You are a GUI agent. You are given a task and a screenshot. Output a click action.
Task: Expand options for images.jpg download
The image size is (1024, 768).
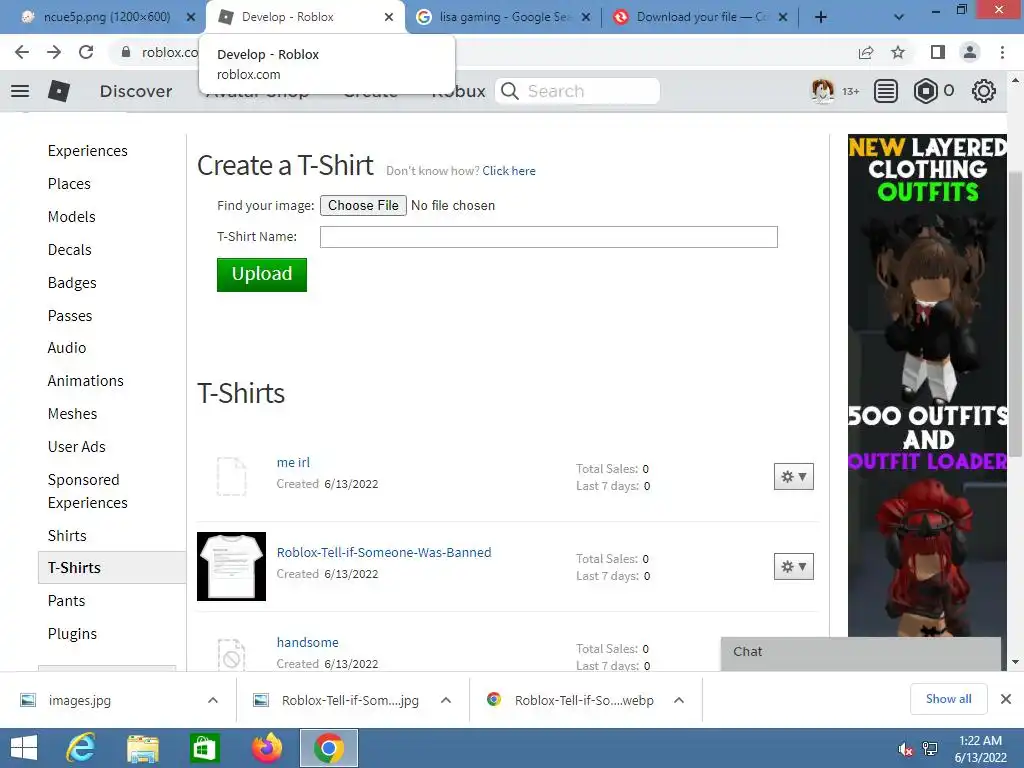point(213,700)
